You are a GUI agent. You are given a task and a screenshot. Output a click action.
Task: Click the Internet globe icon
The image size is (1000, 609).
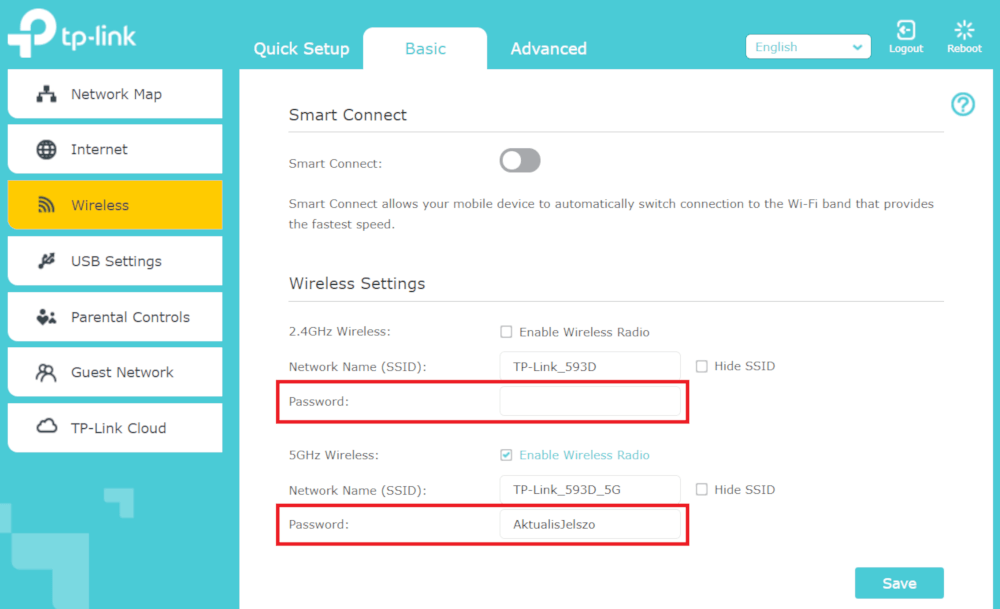click(x=46, y=149)
